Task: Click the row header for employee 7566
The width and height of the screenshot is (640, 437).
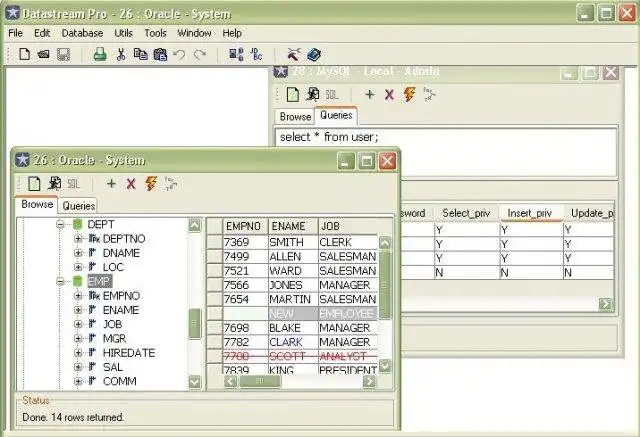Action: (214, 285)
